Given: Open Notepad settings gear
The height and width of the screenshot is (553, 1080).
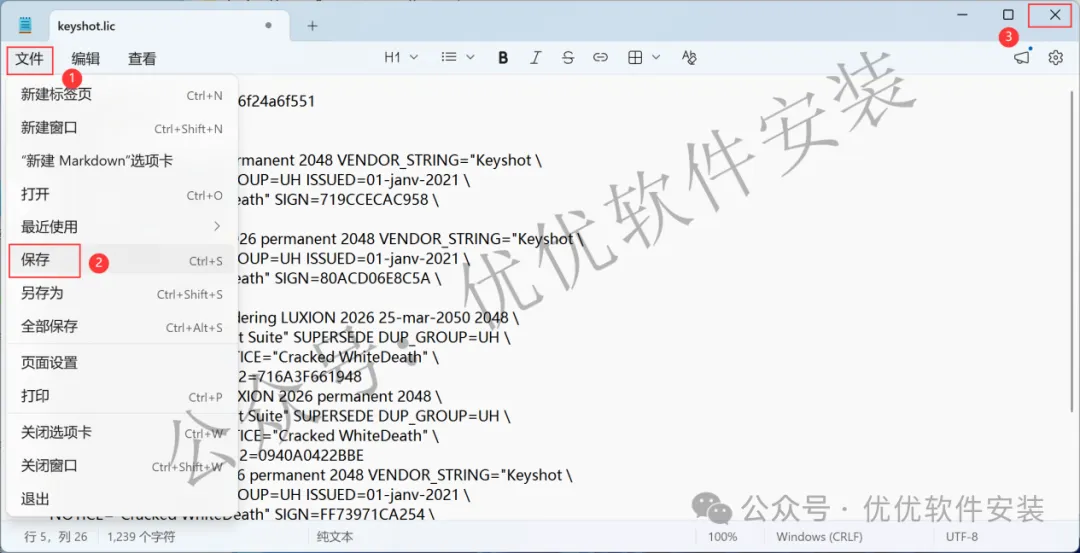Looking at the screenshot, I should 1055,58.
